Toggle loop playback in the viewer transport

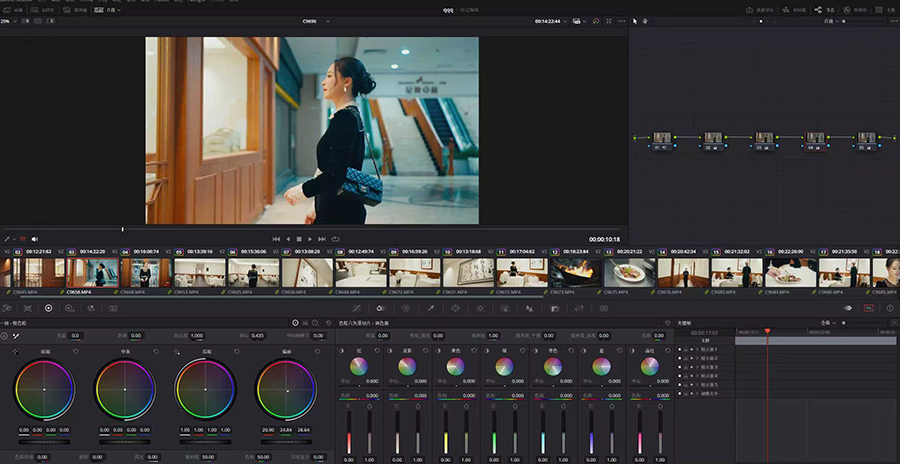[x=335, y=239]
